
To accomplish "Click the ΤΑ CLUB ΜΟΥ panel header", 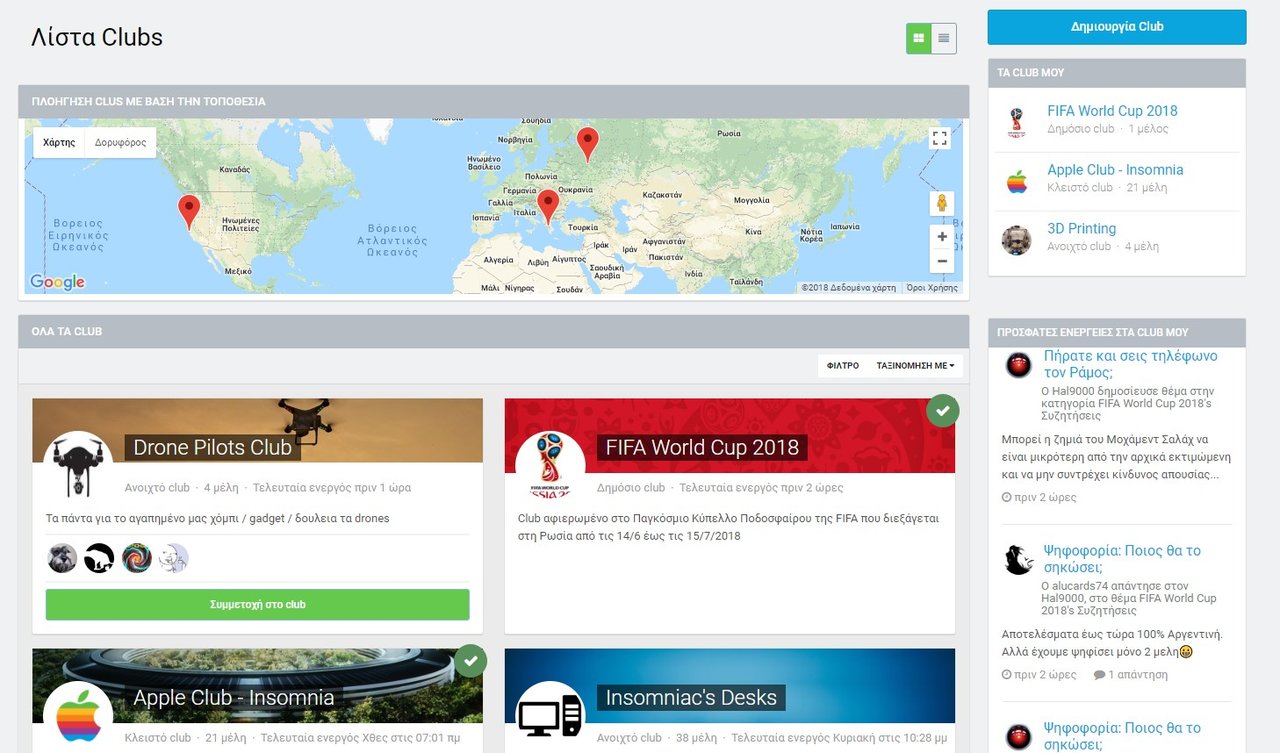I will click(1117, 73).
